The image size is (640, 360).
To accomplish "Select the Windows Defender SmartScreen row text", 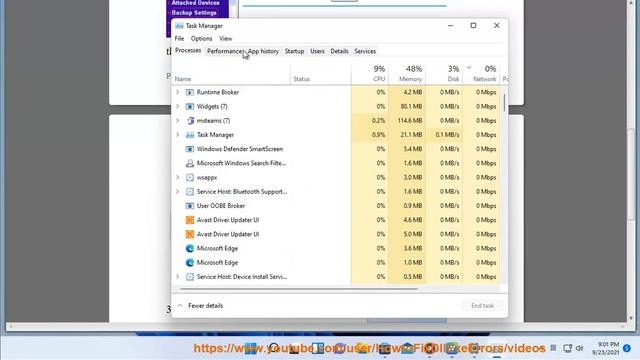I will pyautogui.click(x=240, y=149).
